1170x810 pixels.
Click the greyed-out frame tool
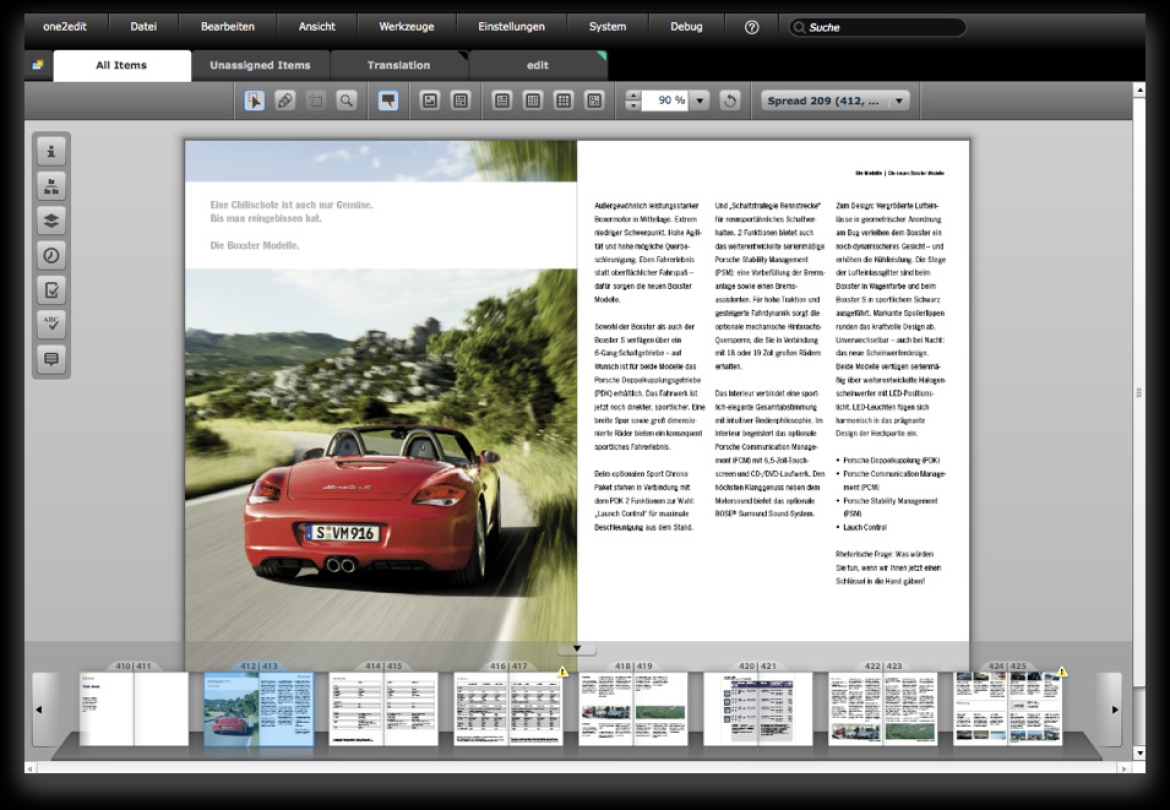(x=316, y=101)
